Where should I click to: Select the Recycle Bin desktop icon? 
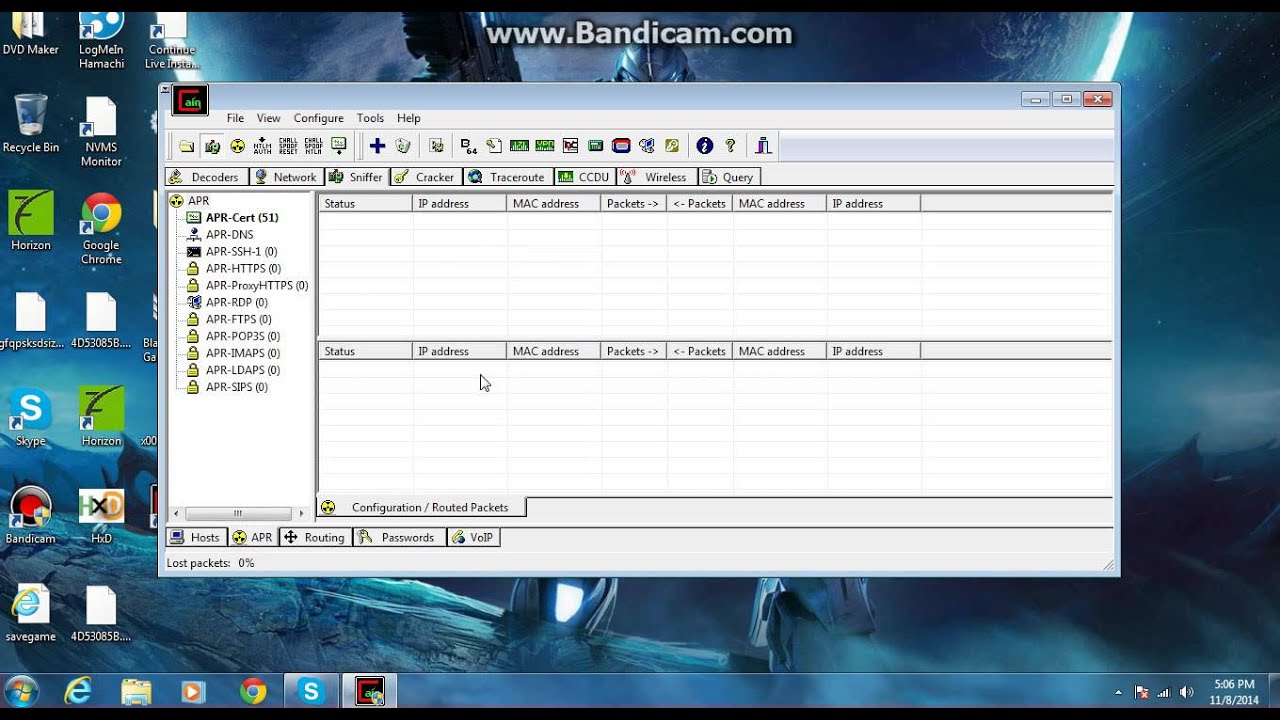tap(31, 124)
